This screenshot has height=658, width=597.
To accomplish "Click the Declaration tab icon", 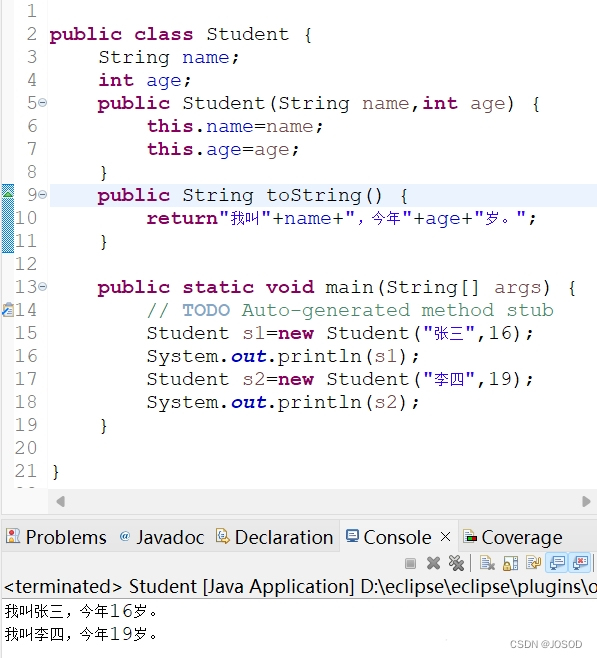I will [222, 536].
